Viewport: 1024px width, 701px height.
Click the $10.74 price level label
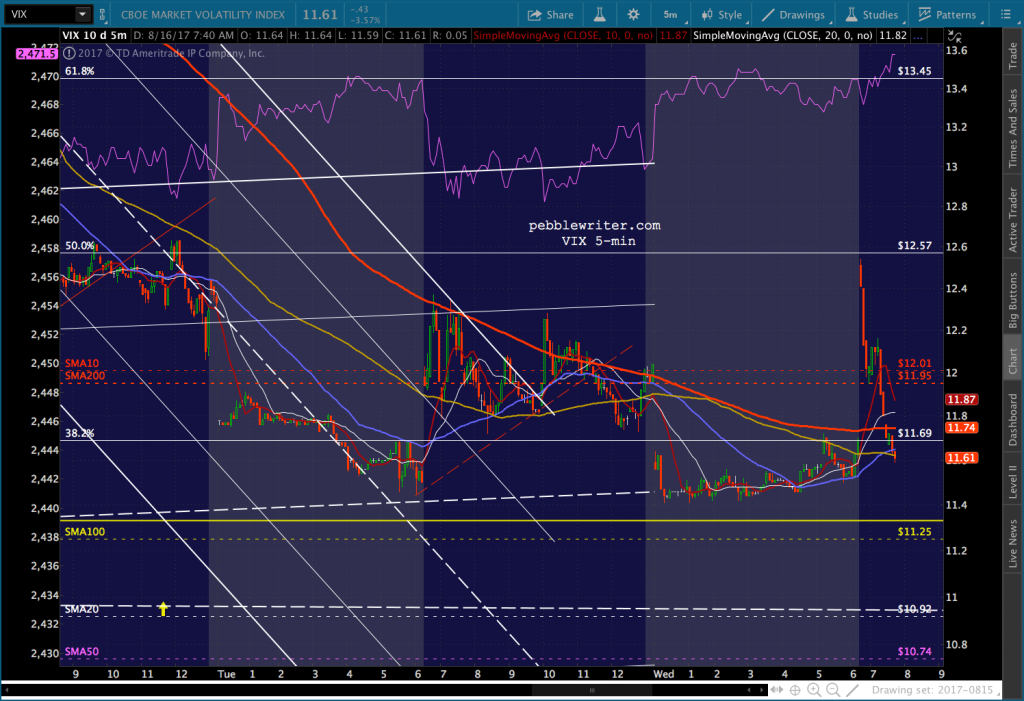pos(914,652)
